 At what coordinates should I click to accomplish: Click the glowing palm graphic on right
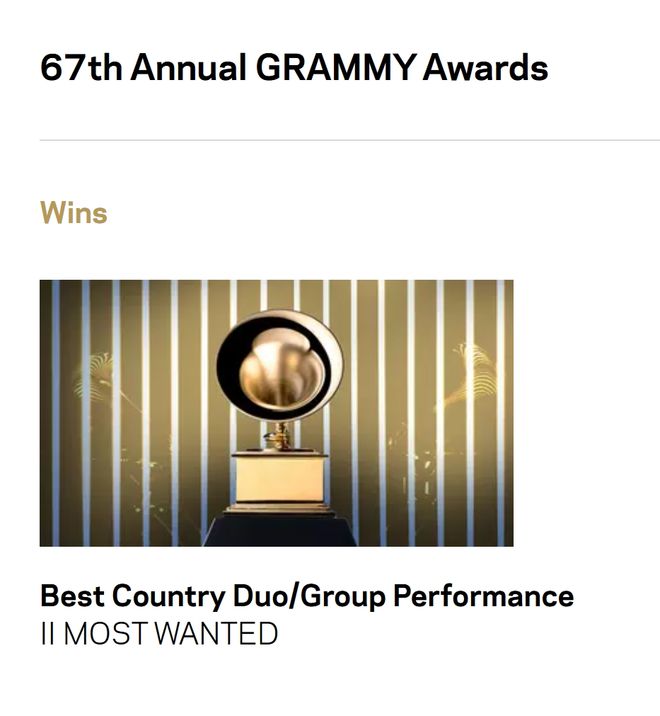(x=474, y=371)
